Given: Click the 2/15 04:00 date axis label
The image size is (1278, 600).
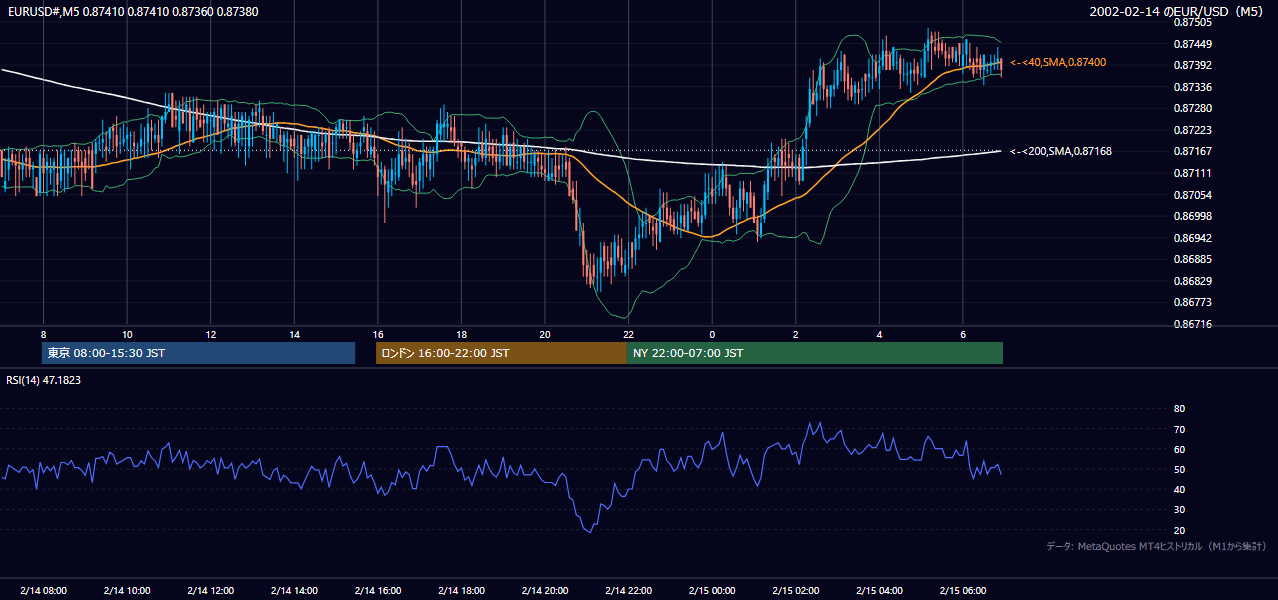Looking at the screenshot, I should [x=879, y=590].
